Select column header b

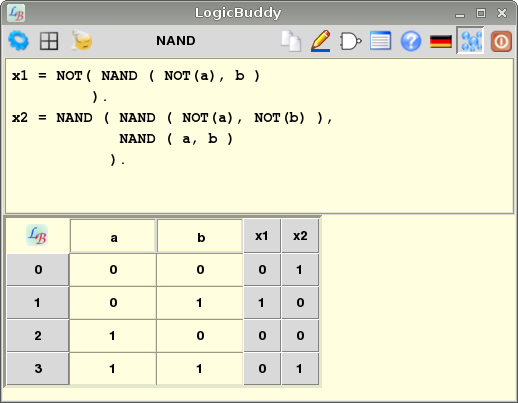pos(200,236)
